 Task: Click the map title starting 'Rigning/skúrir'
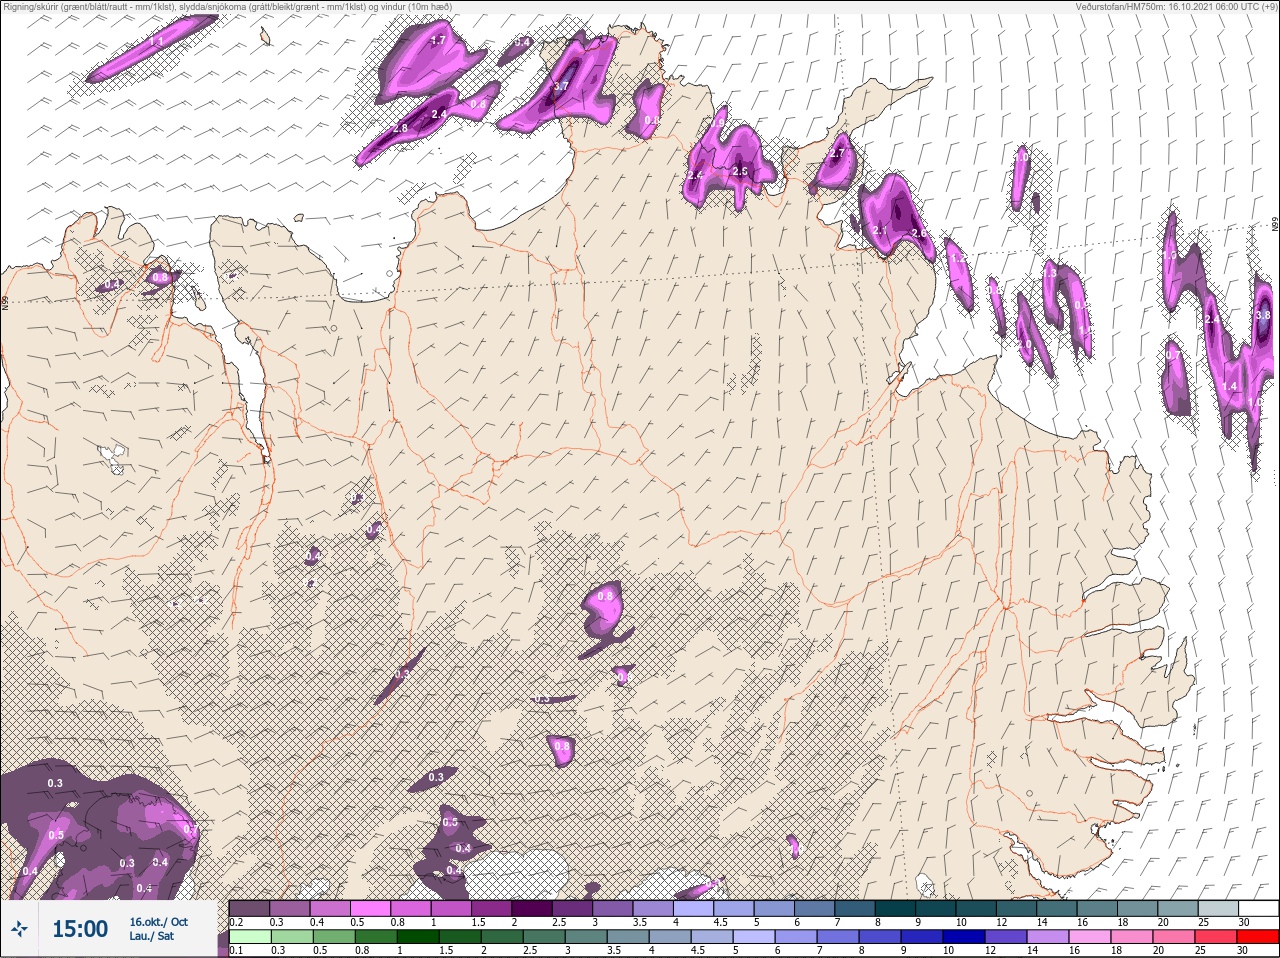tap(226, 6)
